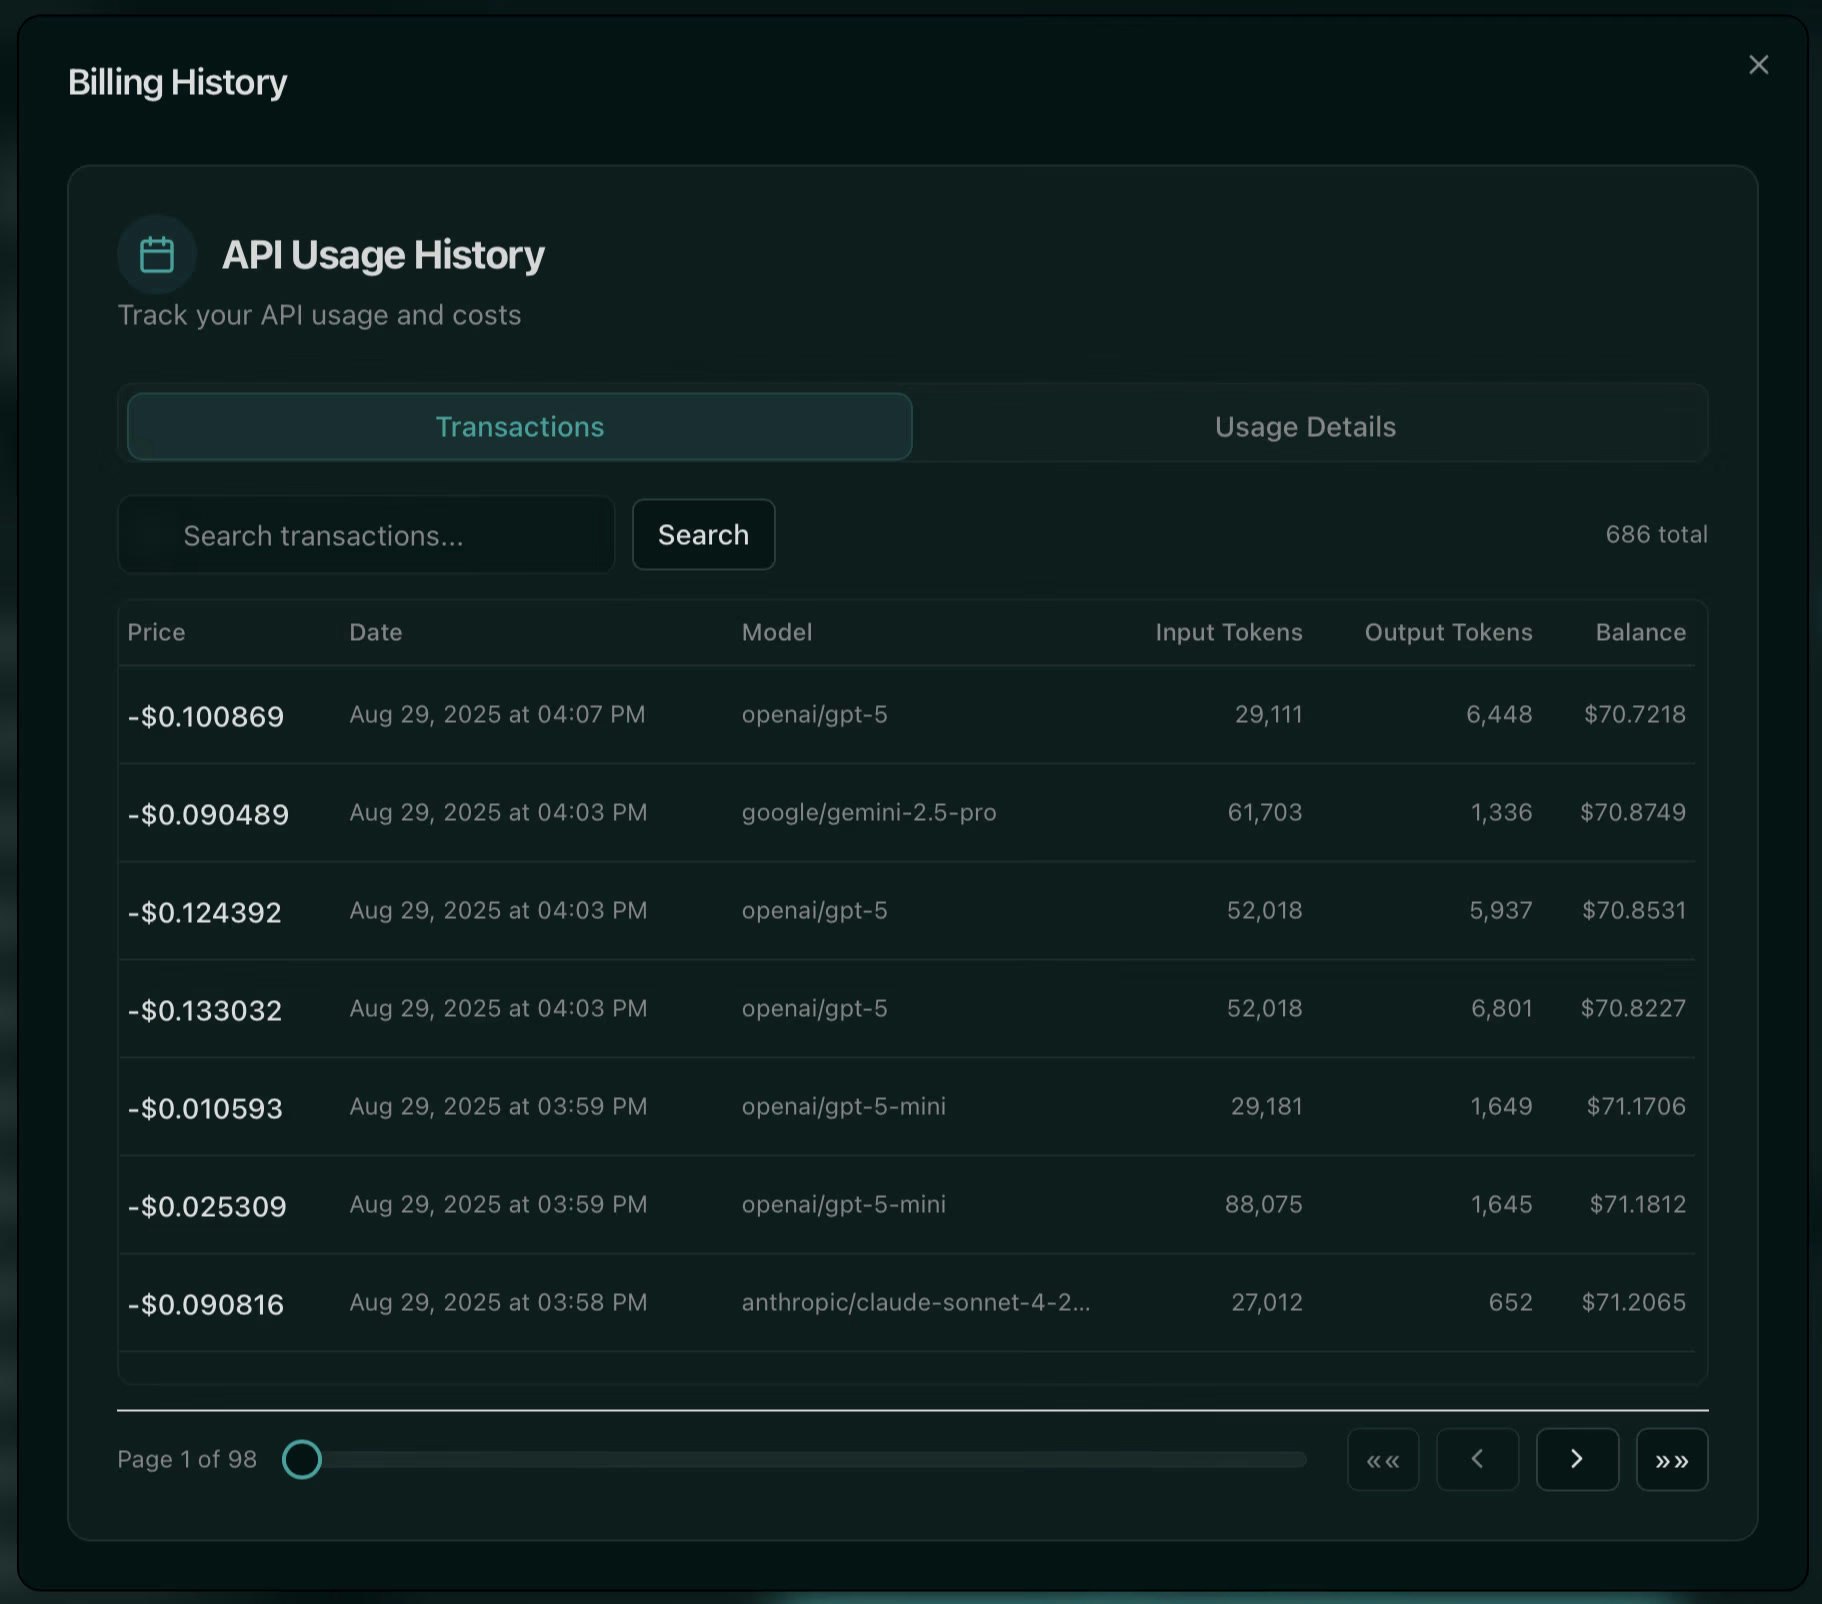Screen dimensions: 1822x1604
Task: Go to the next page arrow
Action: click(x=1577, y=1460)
